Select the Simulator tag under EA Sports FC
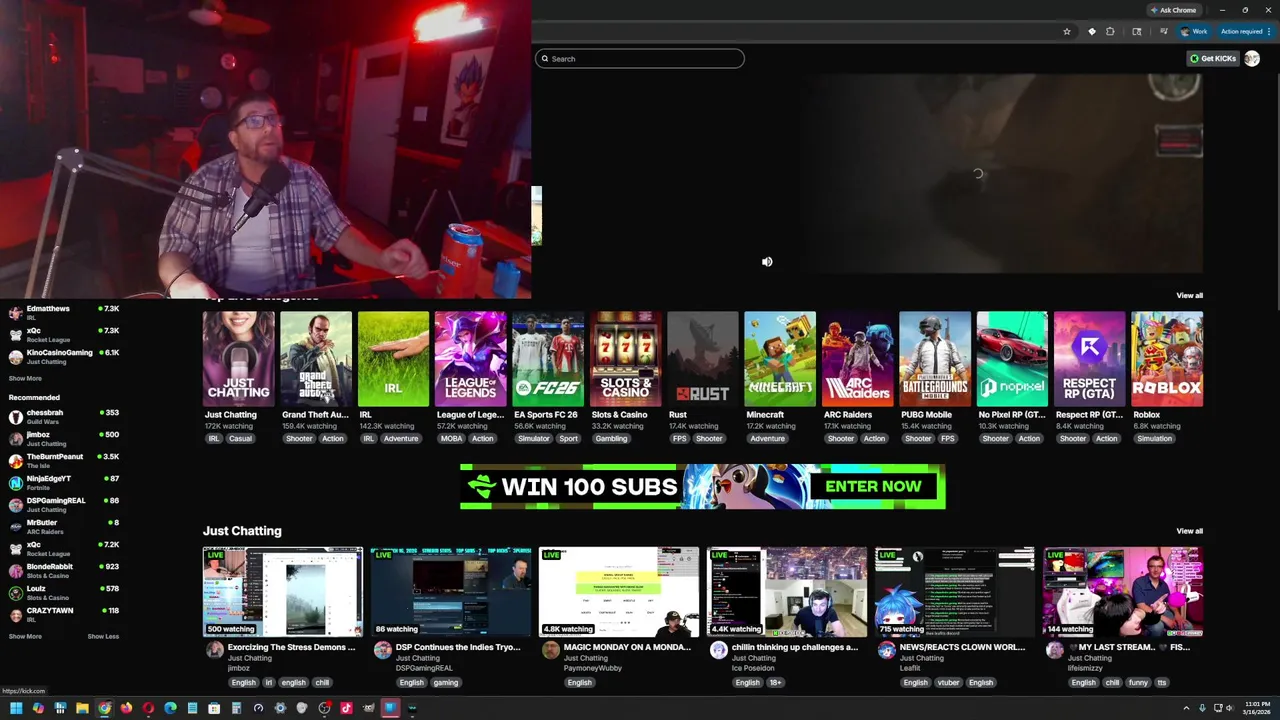The height and width of the screenshot is (720, 1280). [533, 438]
